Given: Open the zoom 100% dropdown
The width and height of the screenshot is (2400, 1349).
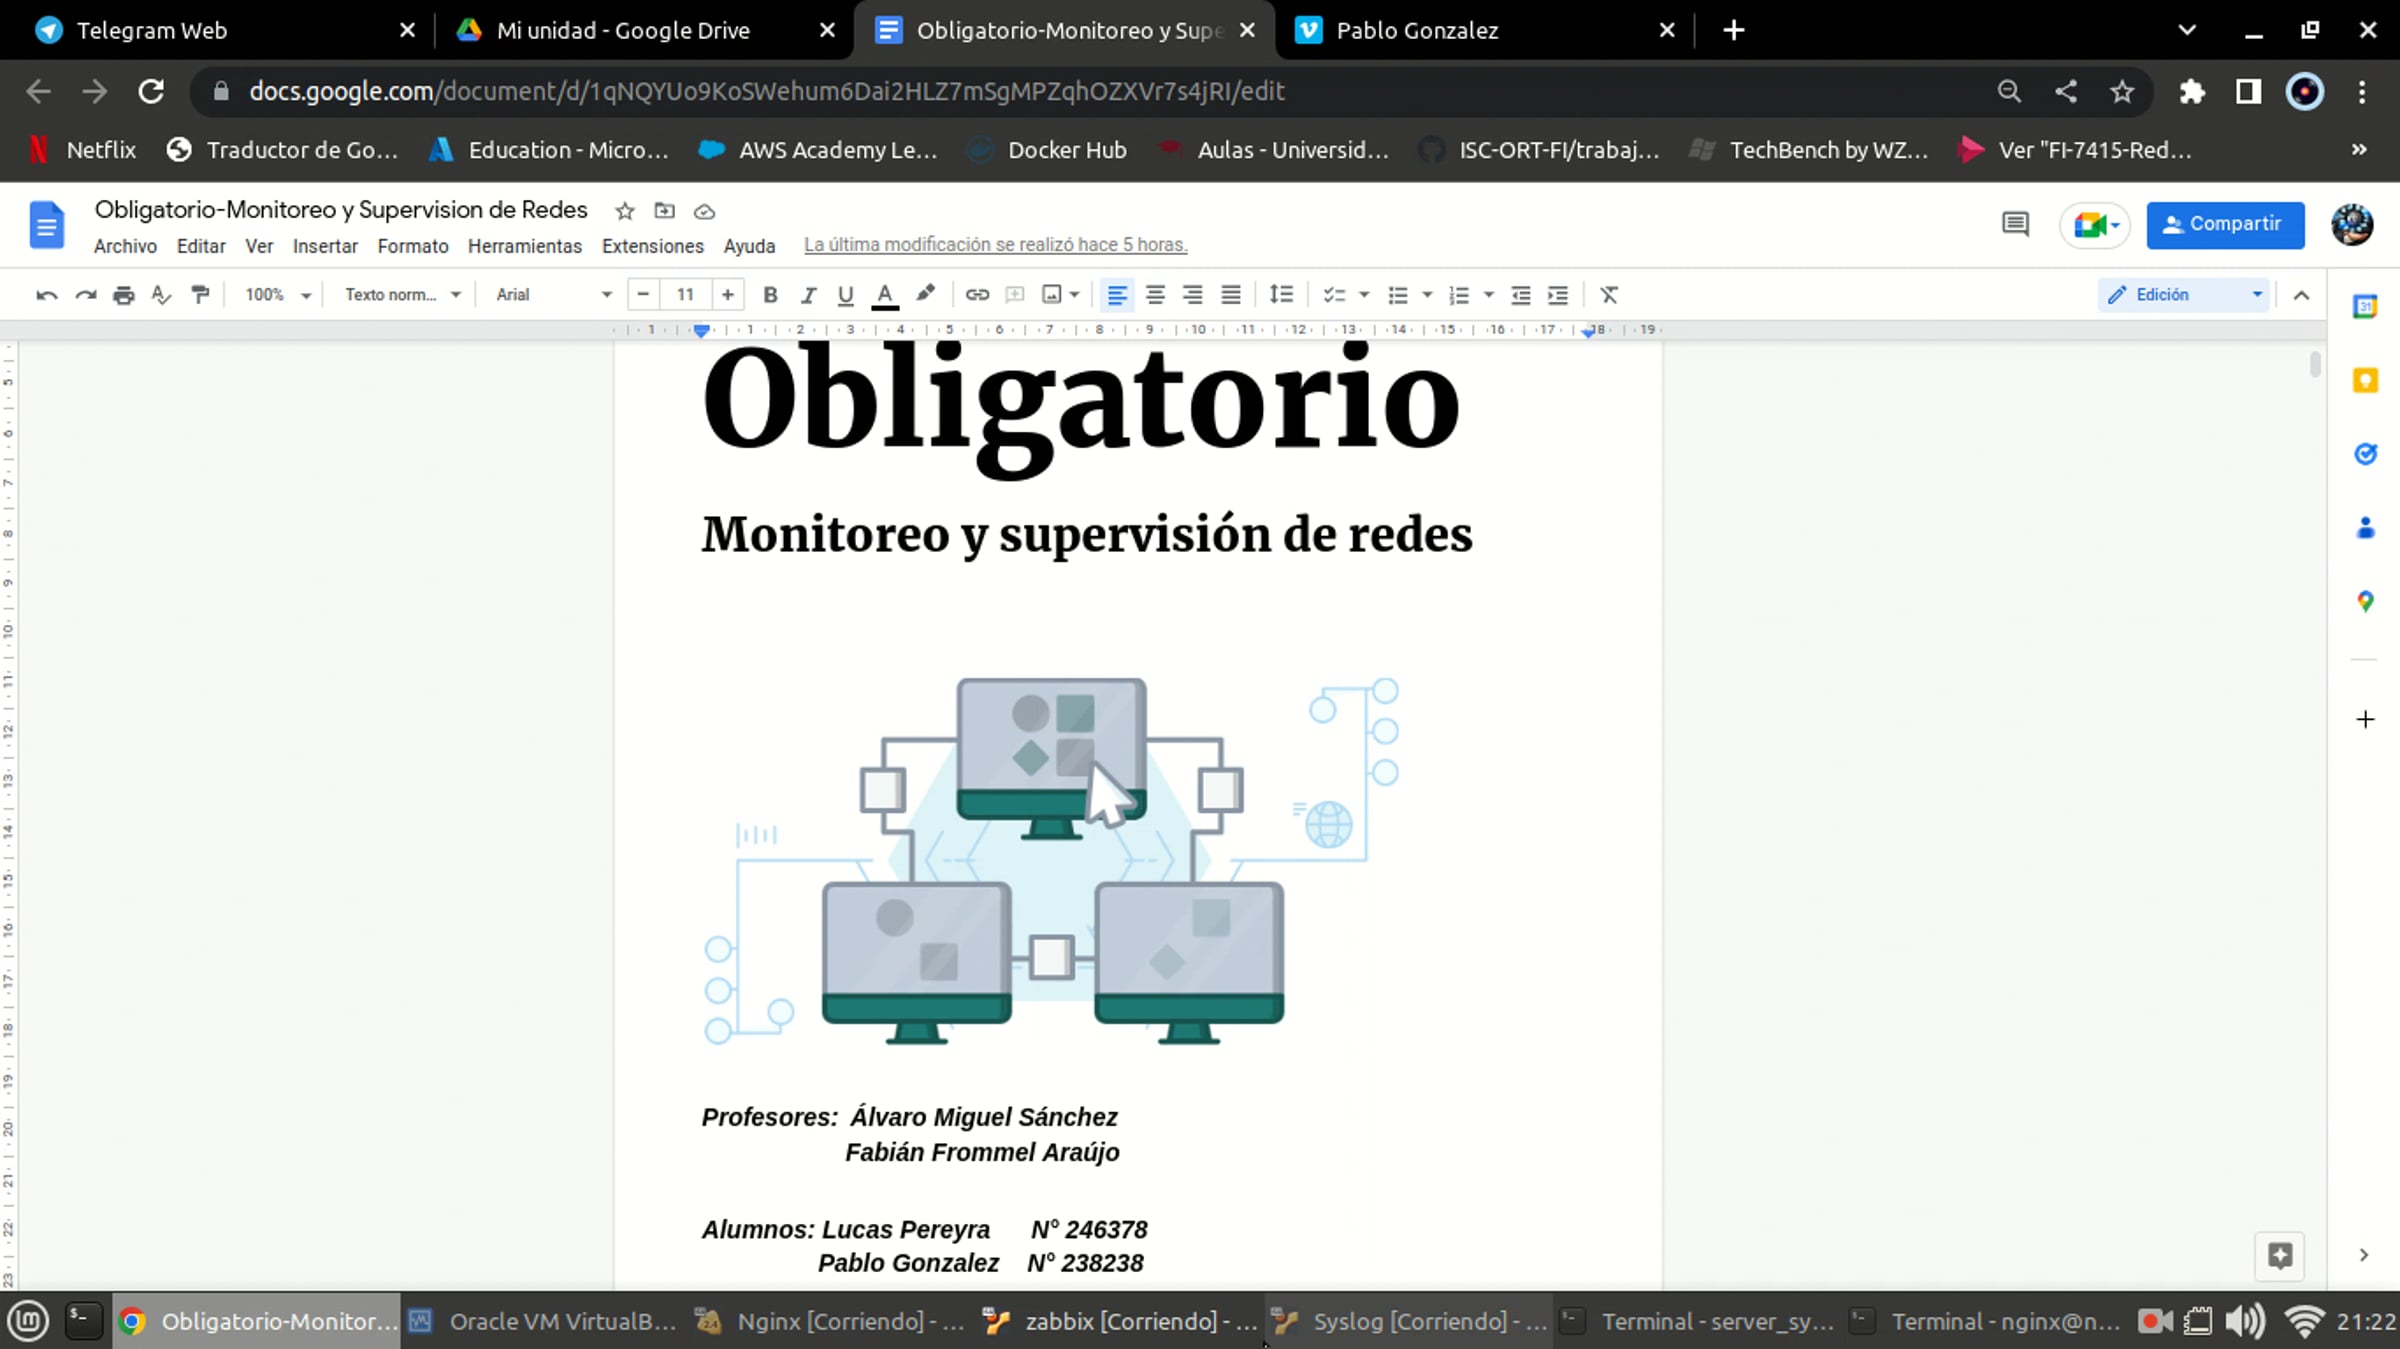Looking at the screenshot, I should coord(277,295).
